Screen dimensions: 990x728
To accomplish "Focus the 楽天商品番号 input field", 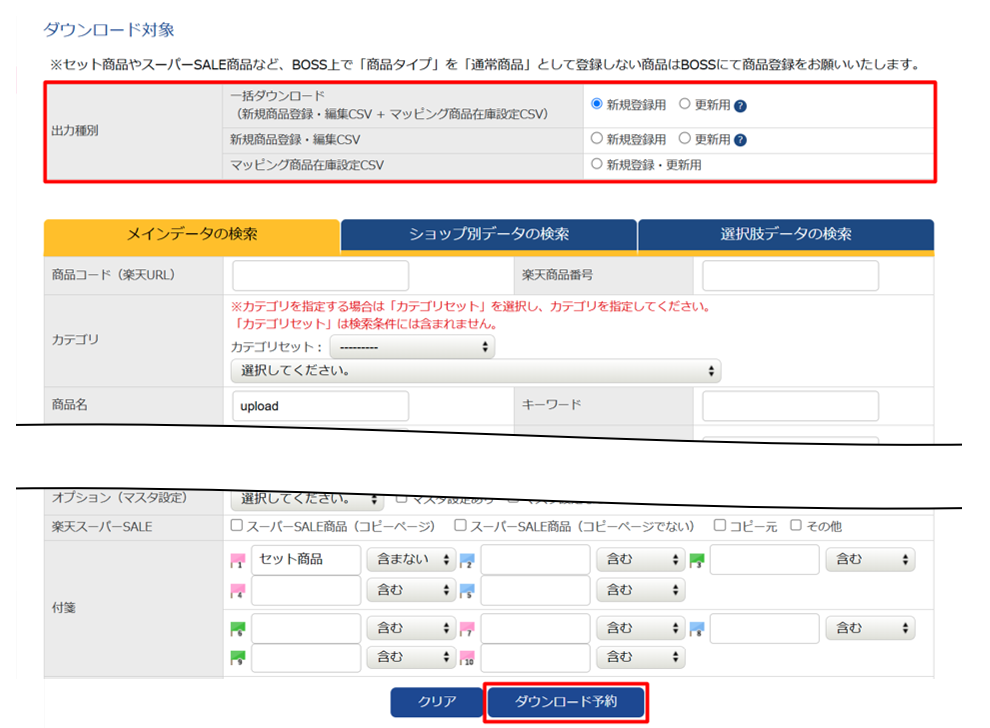I will coord(790,276).
